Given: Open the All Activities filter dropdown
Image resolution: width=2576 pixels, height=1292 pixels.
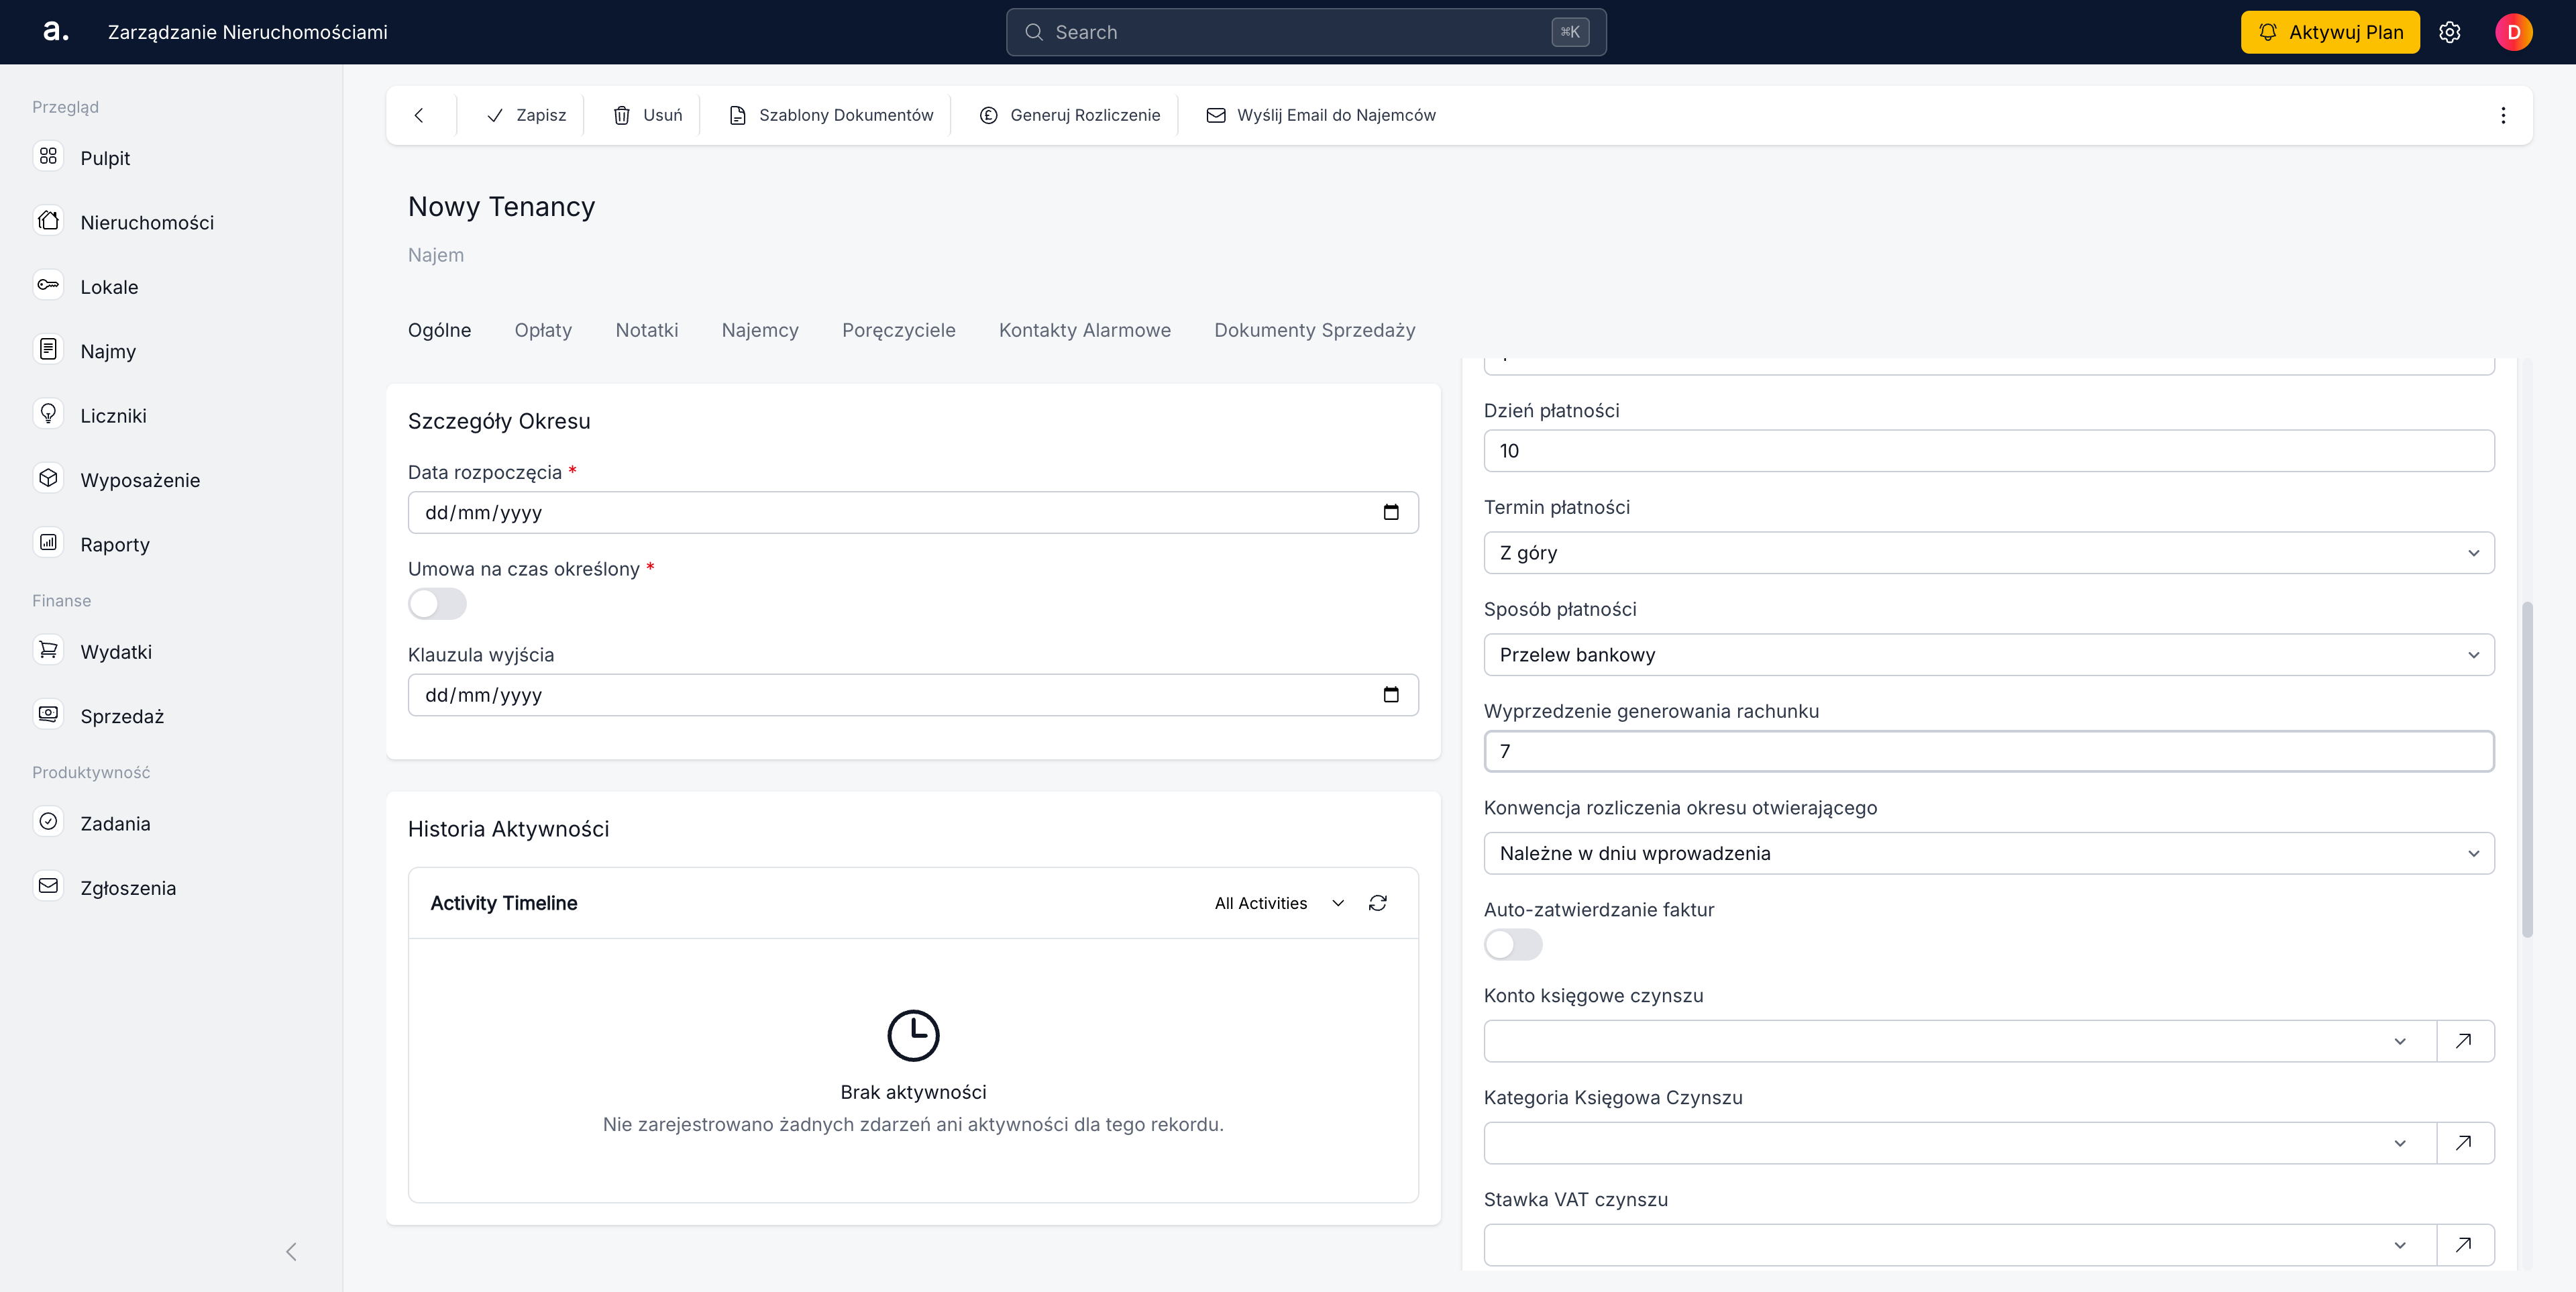Looking at the screenshot, I should 1279,903.
